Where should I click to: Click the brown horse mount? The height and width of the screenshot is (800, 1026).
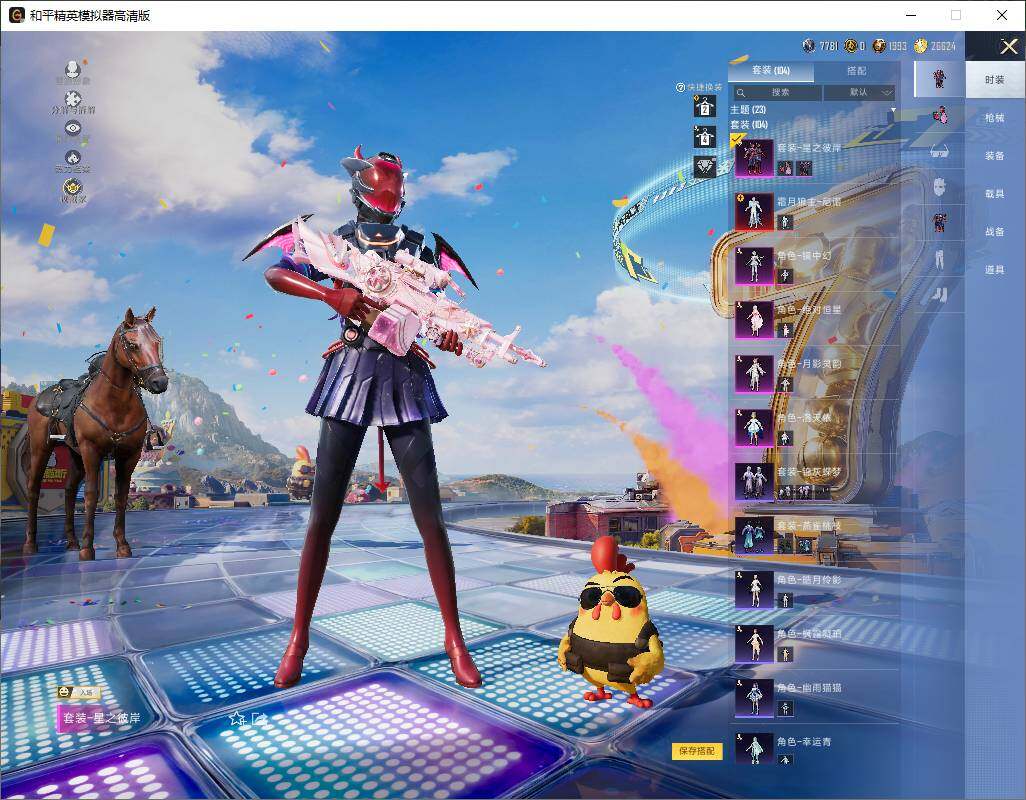coord(98,432)
